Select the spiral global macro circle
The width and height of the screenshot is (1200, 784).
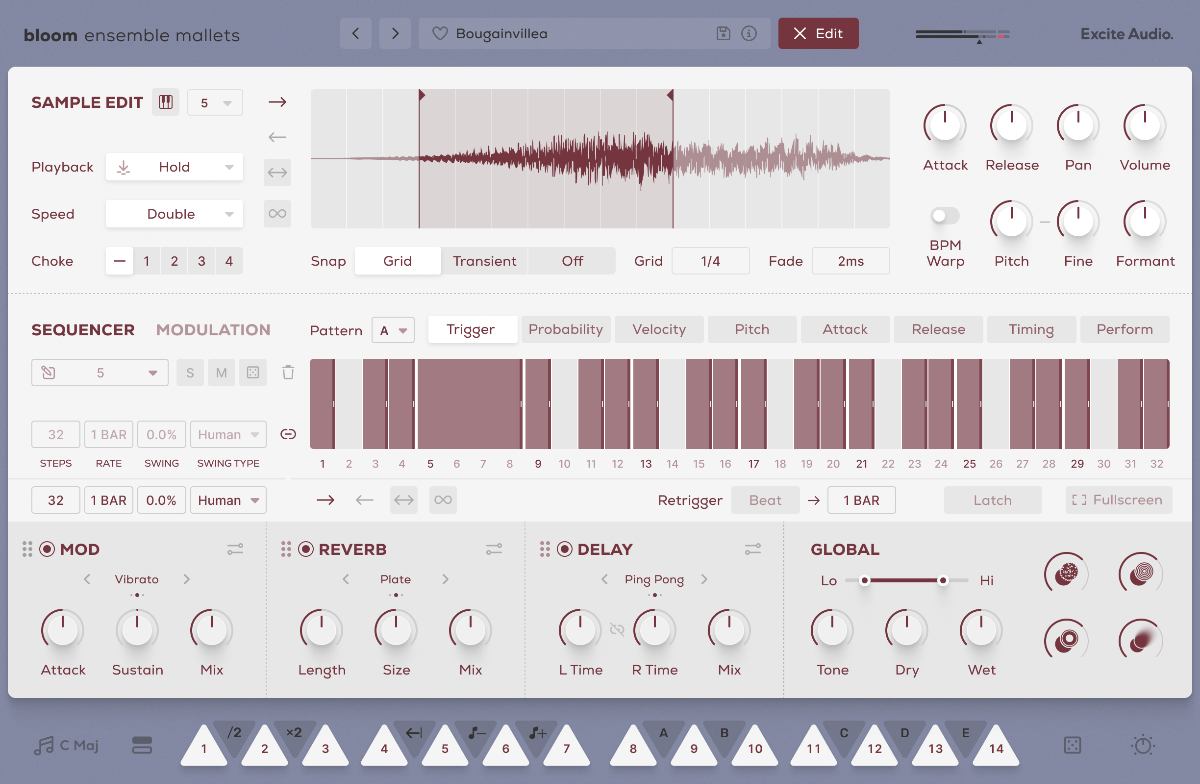(x=1141, y=573)
